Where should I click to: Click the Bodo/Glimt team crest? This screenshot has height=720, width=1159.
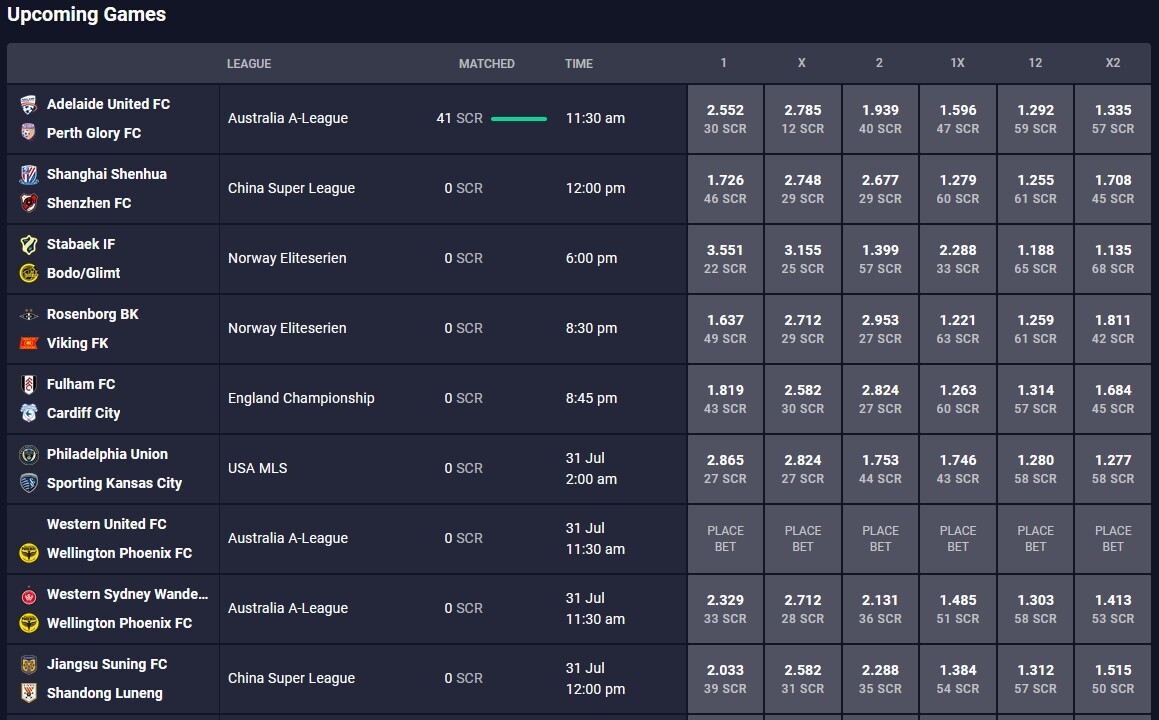tap(29, 274)
